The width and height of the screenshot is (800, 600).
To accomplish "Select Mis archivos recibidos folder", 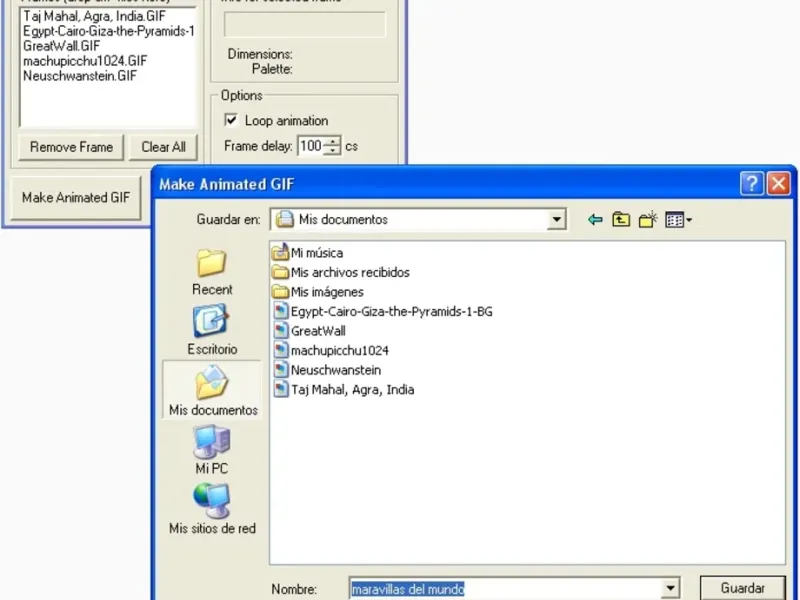I will click(341, 272).
